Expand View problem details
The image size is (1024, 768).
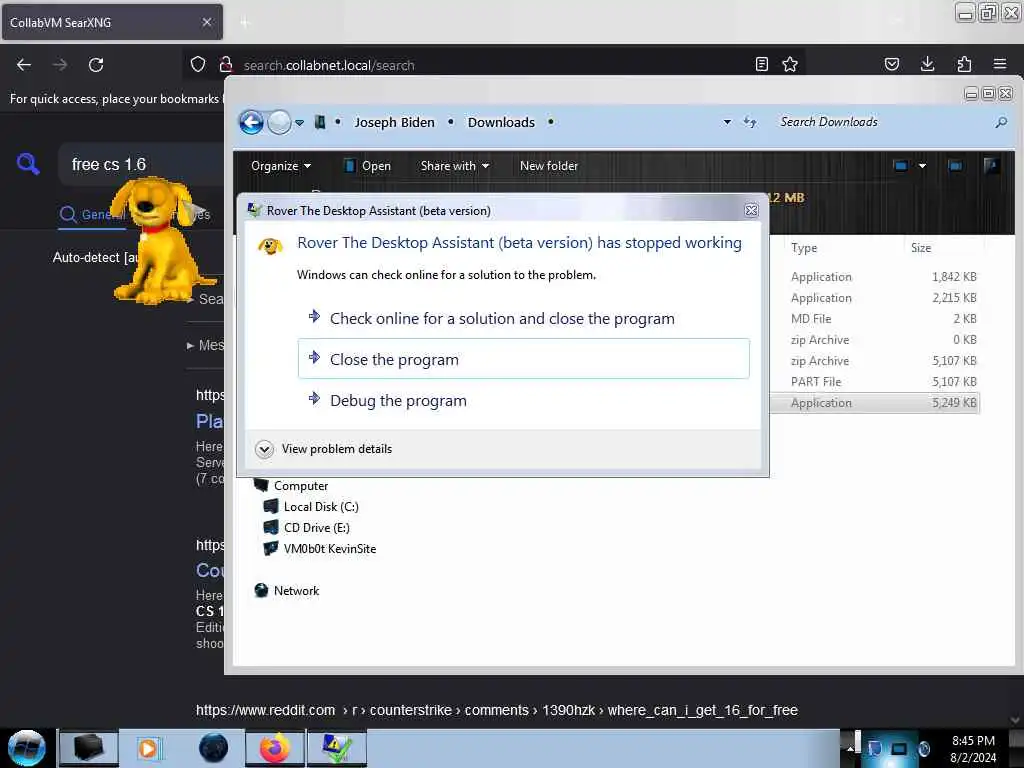pyautogui.click(x=324, y=449)
